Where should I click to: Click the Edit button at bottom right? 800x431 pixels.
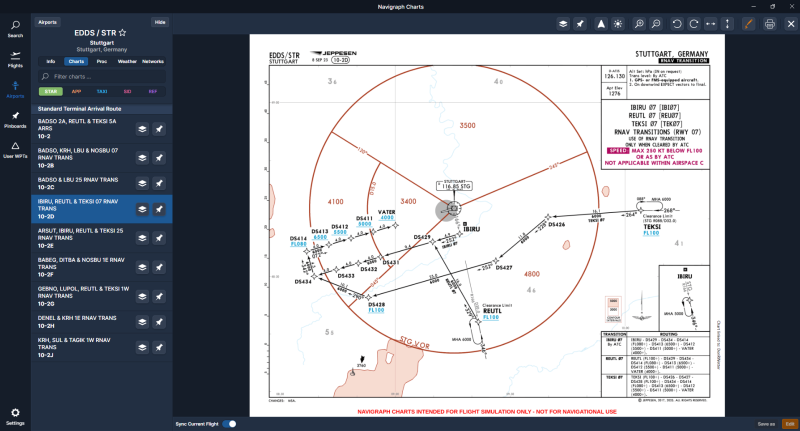[790, 424]
